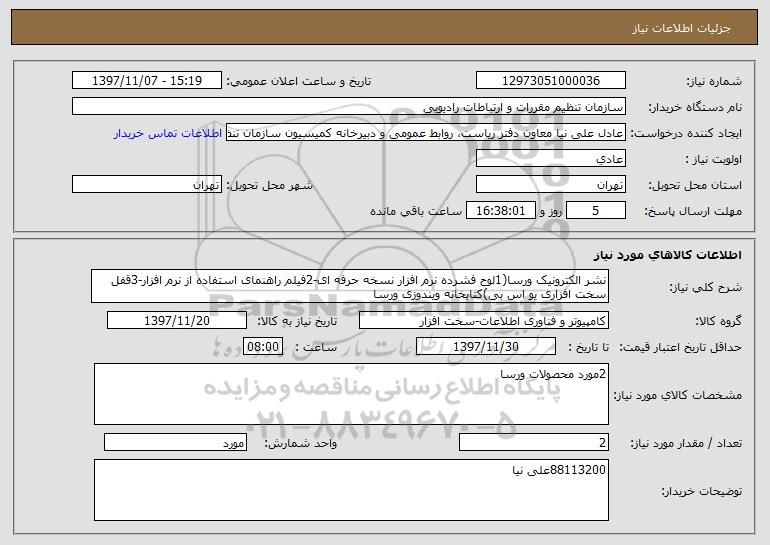Click the شهر محل تحویل field

click(x=147, y=185)
